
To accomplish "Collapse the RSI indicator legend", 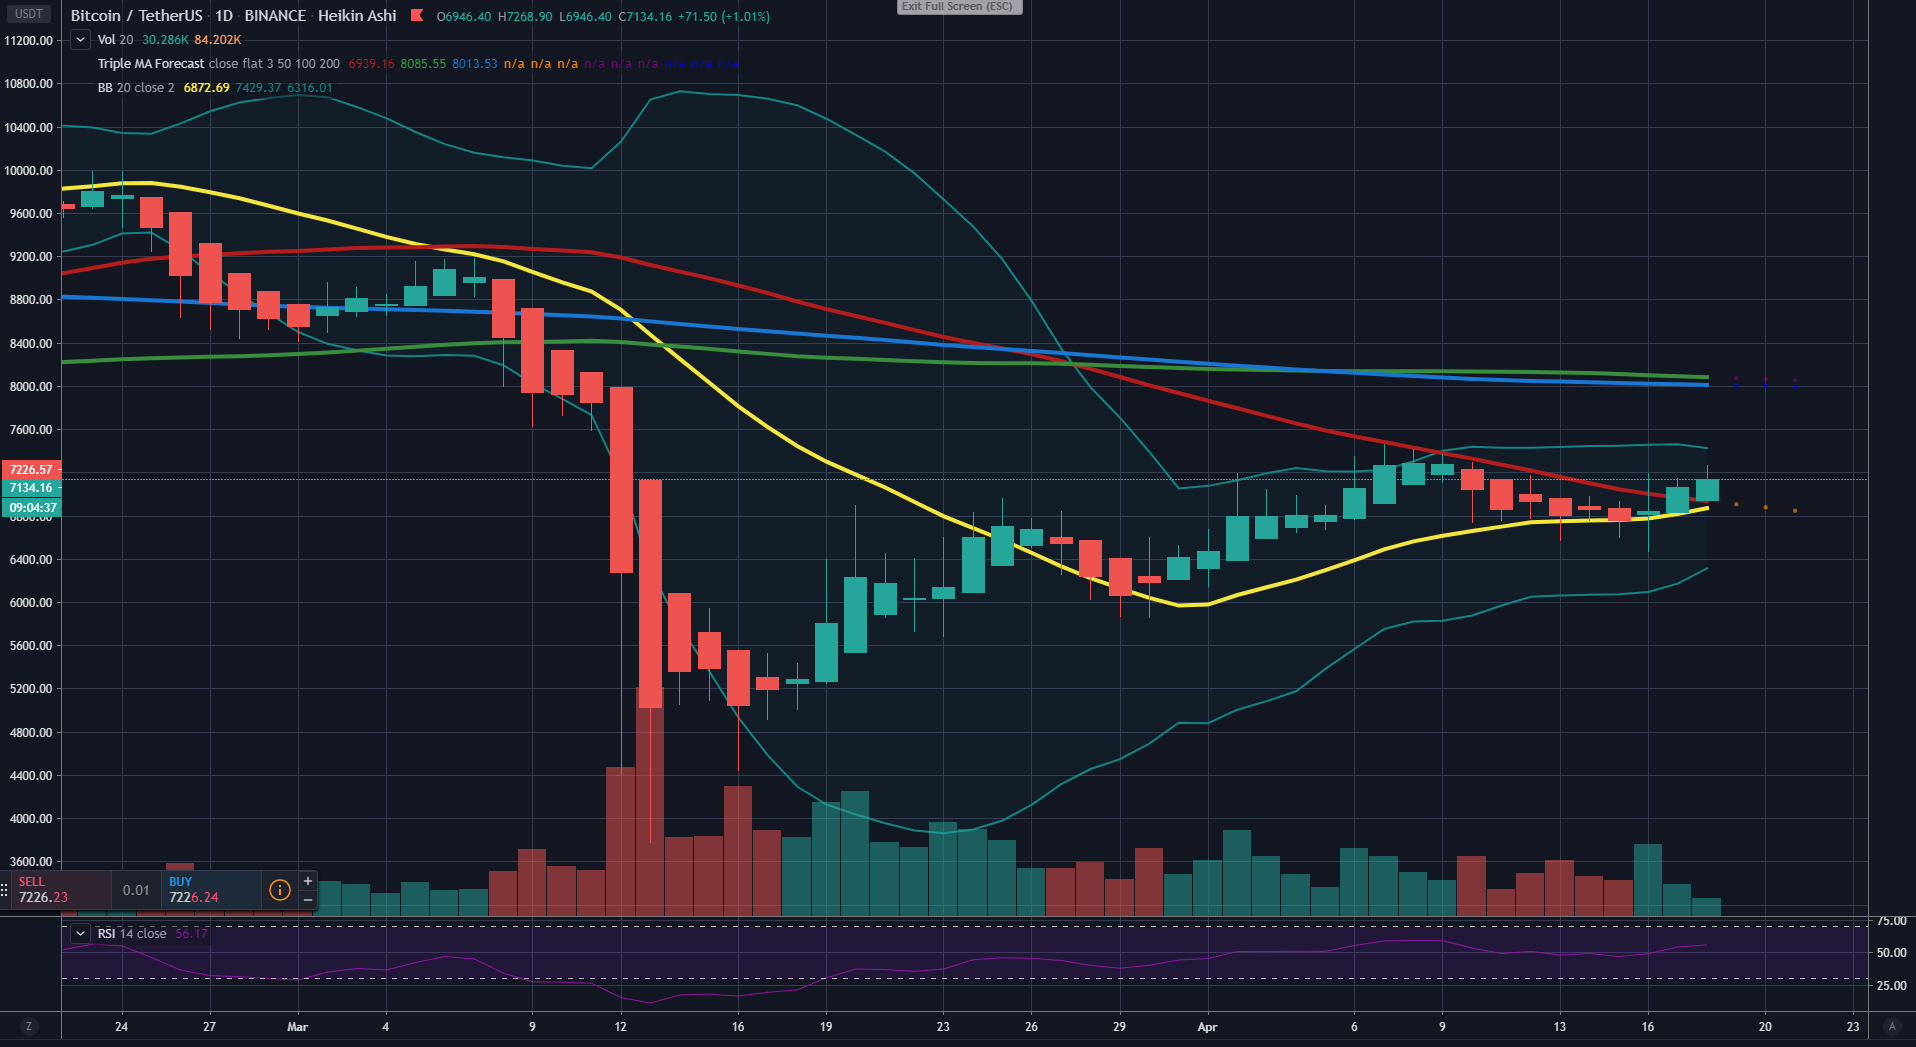I will (x=80, y=934).
